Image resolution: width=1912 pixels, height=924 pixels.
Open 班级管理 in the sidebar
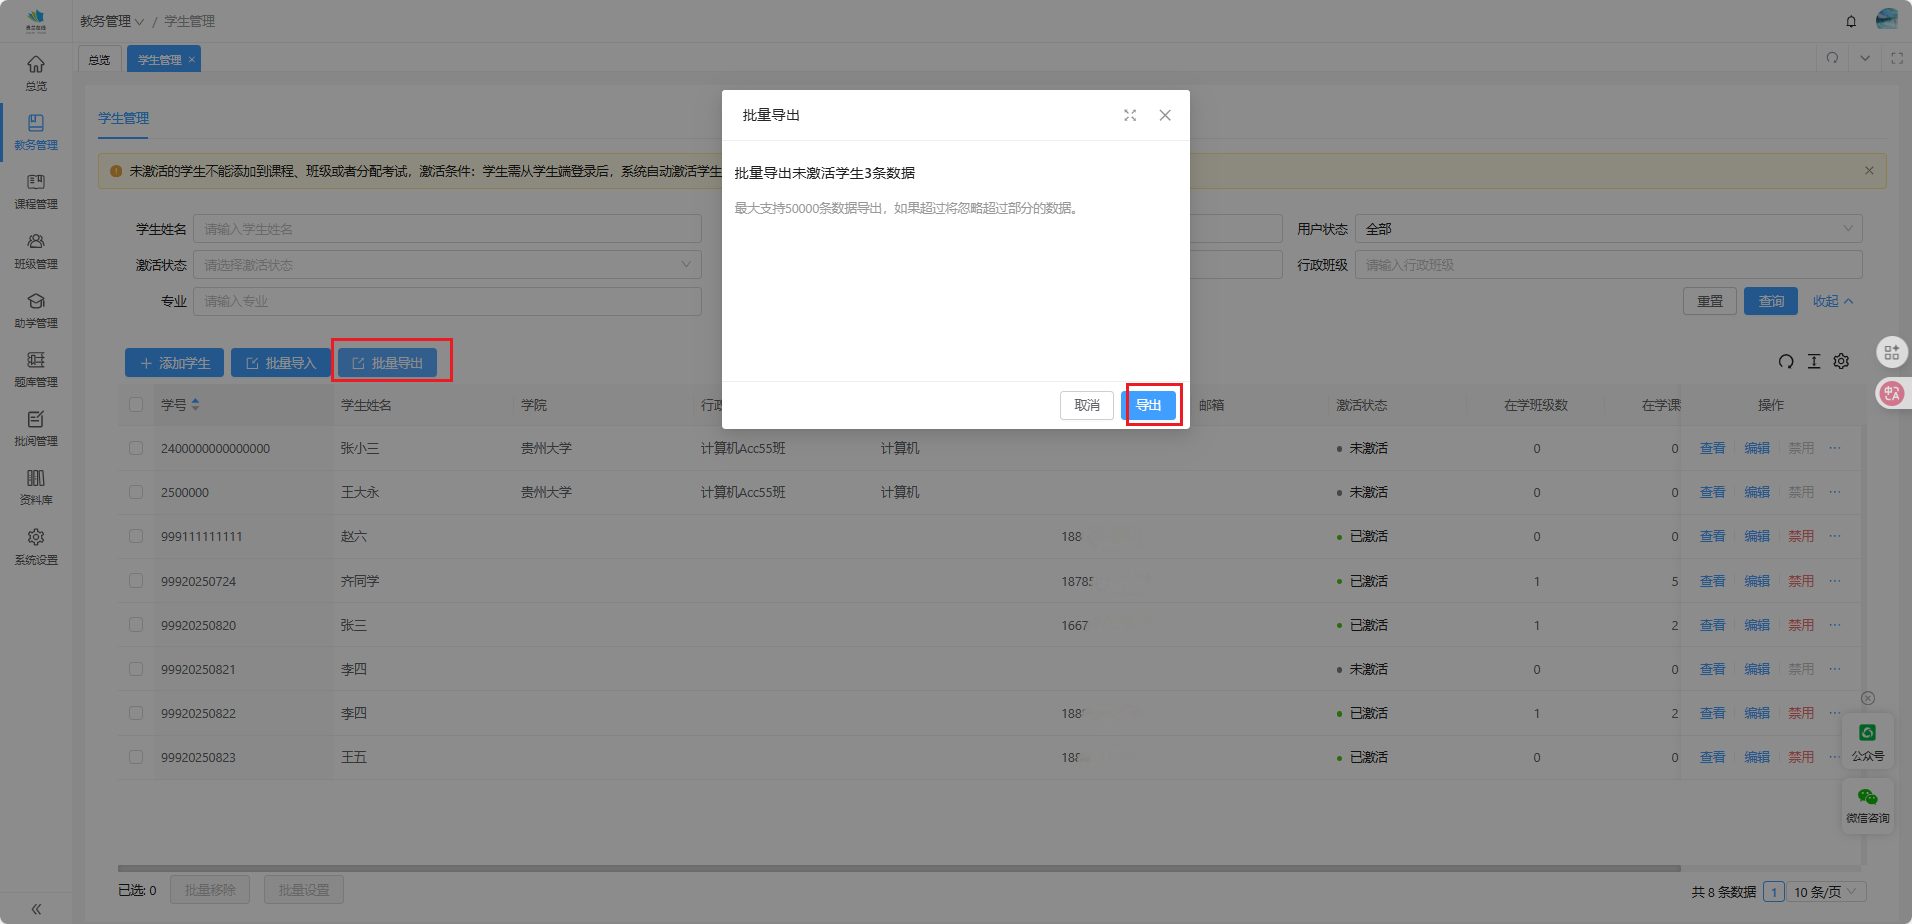[36, 251]
